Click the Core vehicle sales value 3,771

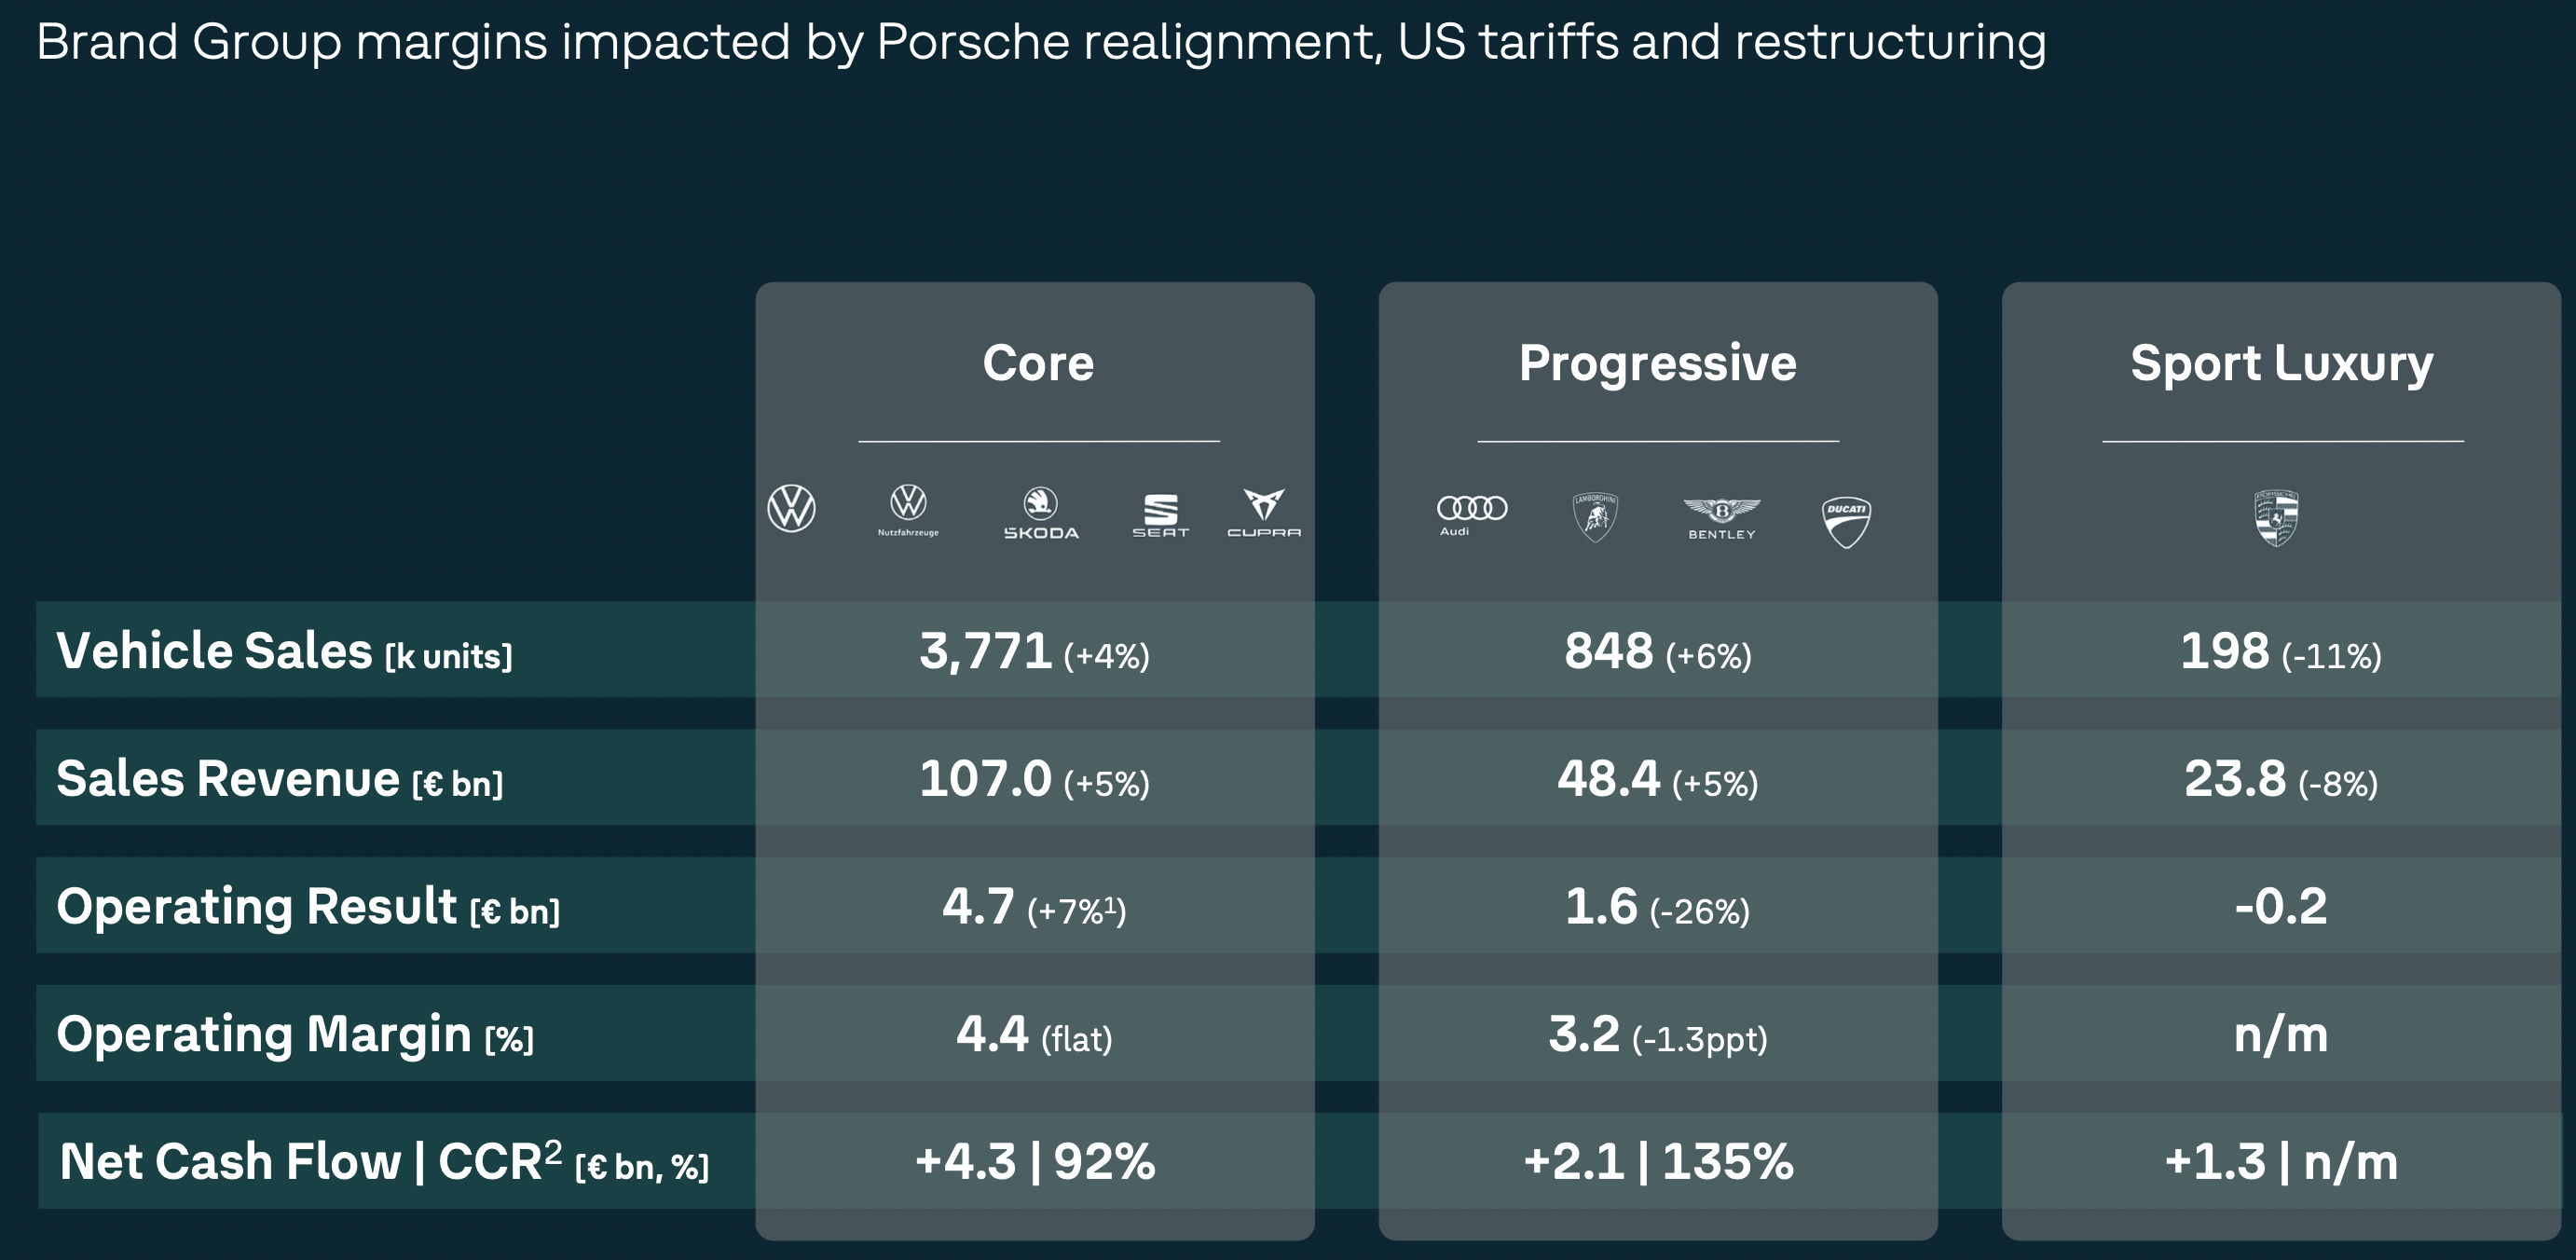tap(986, 652)
